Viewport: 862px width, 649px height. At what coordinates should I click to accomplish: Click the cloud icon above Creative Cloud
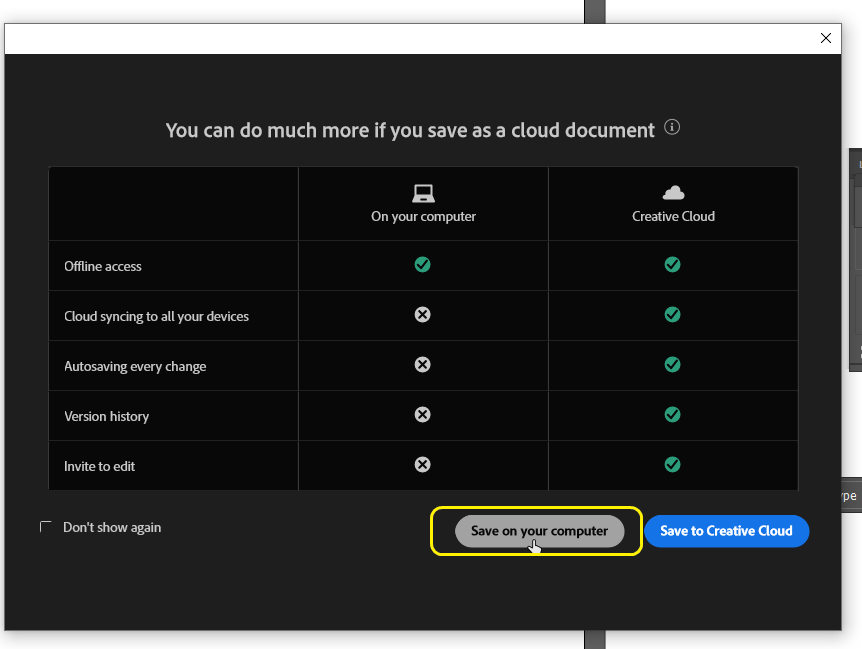click(x=673, y=192)
